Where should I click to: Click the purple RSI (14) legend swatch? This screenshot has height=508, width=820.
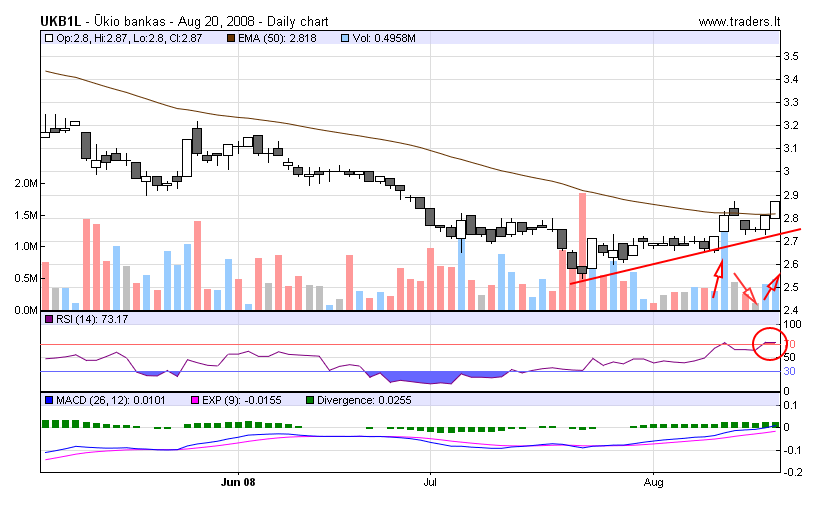click(49, 319)
